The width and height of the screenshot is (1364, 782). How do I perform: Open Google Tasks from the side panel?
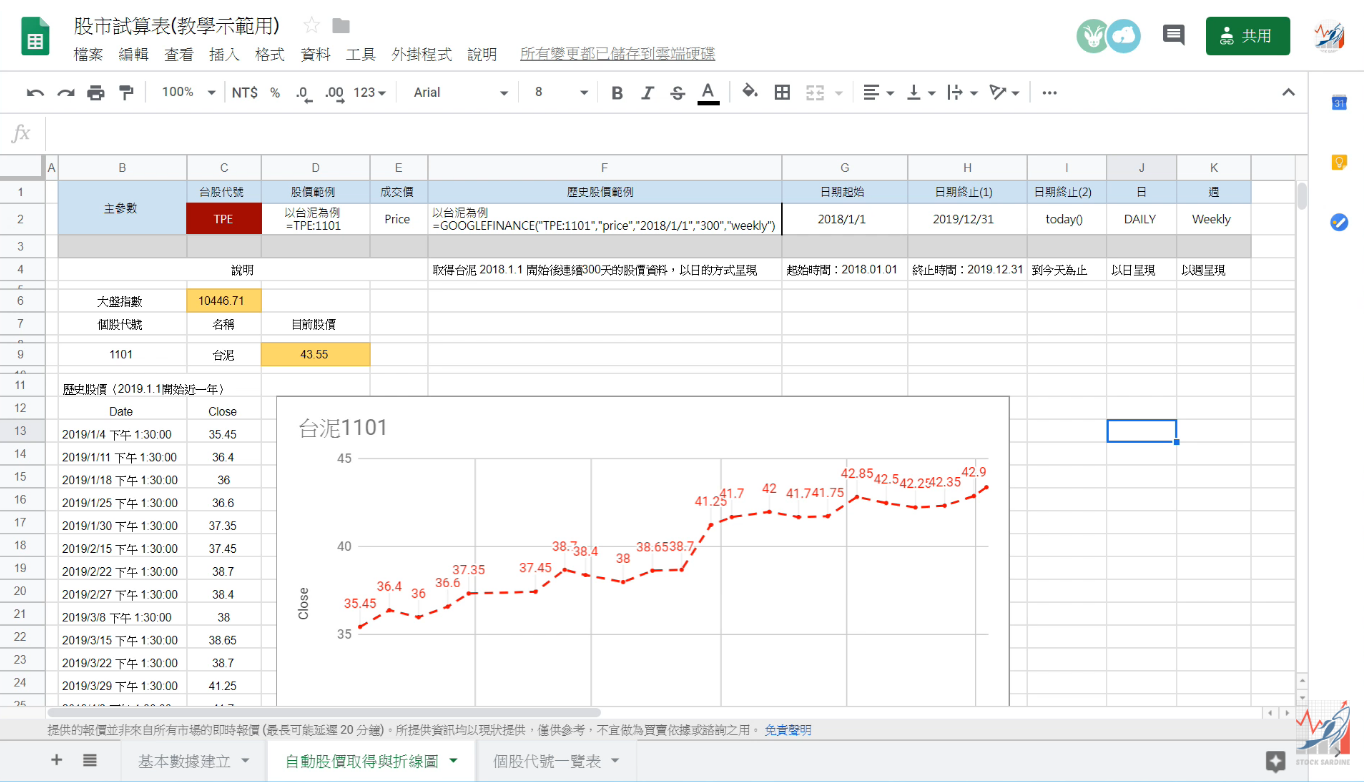click(x=1341, y=224)
